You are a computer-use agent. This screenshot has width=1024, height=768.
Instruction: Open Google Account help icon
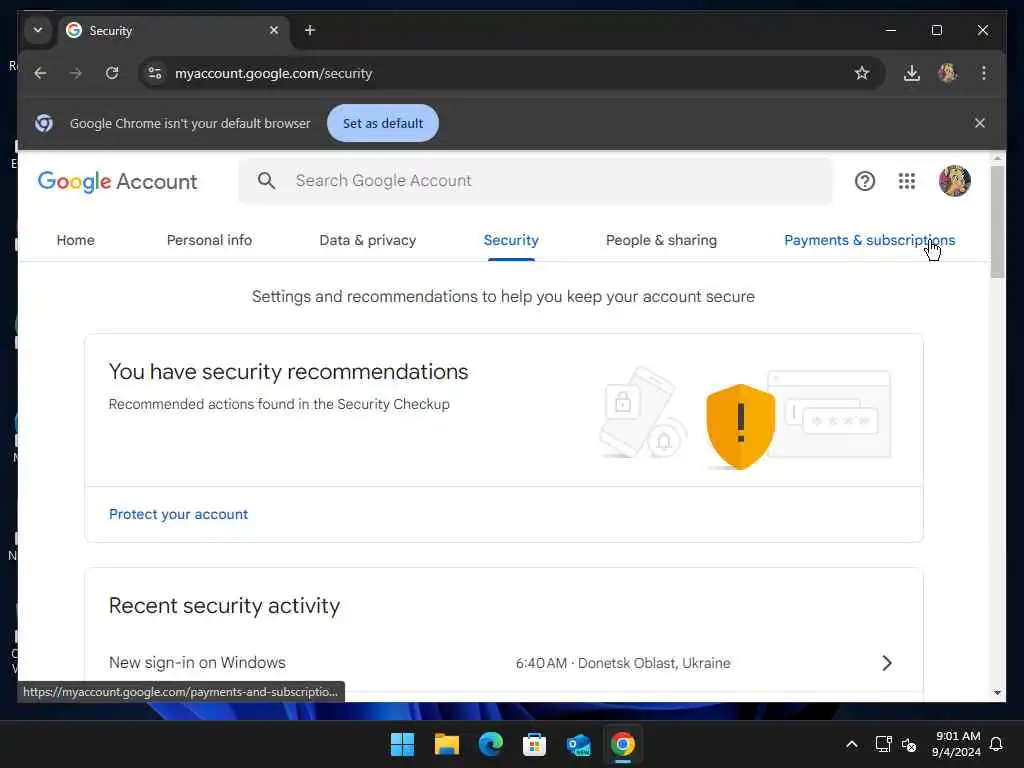pyautogui.click(x=865, y=181)
